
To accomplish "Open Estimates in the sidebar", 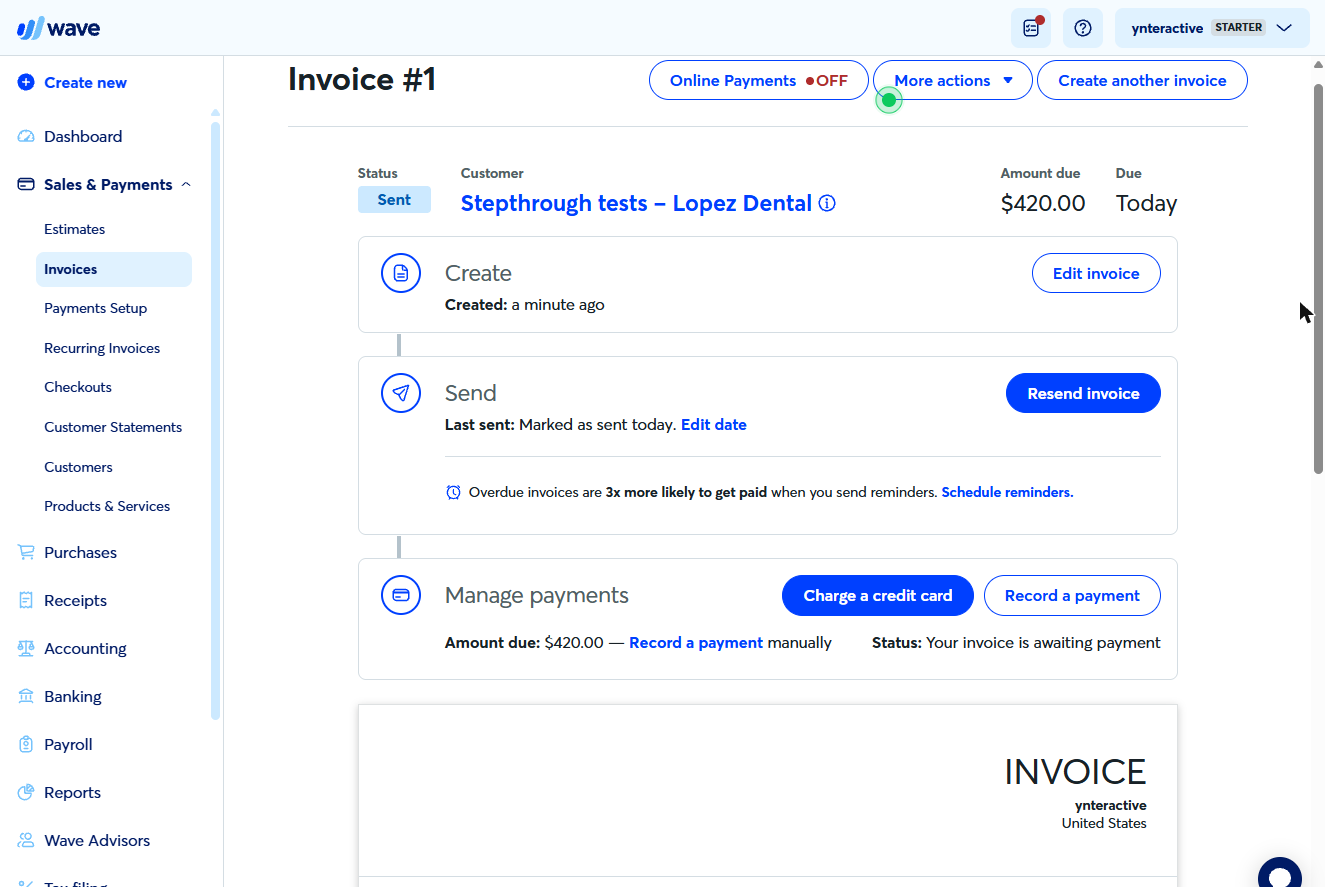I will (x=75, y=229).
